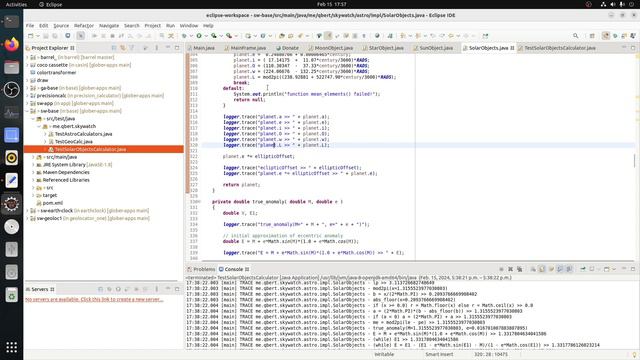Toggle Show Console on standard output change

560,269
